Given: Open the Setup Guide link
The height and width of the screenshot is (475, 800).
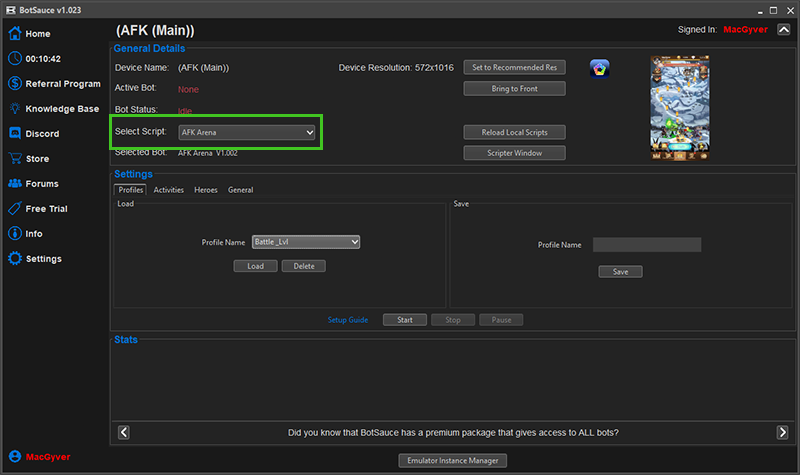Looking at the screenshot, I should click(348, 320).
